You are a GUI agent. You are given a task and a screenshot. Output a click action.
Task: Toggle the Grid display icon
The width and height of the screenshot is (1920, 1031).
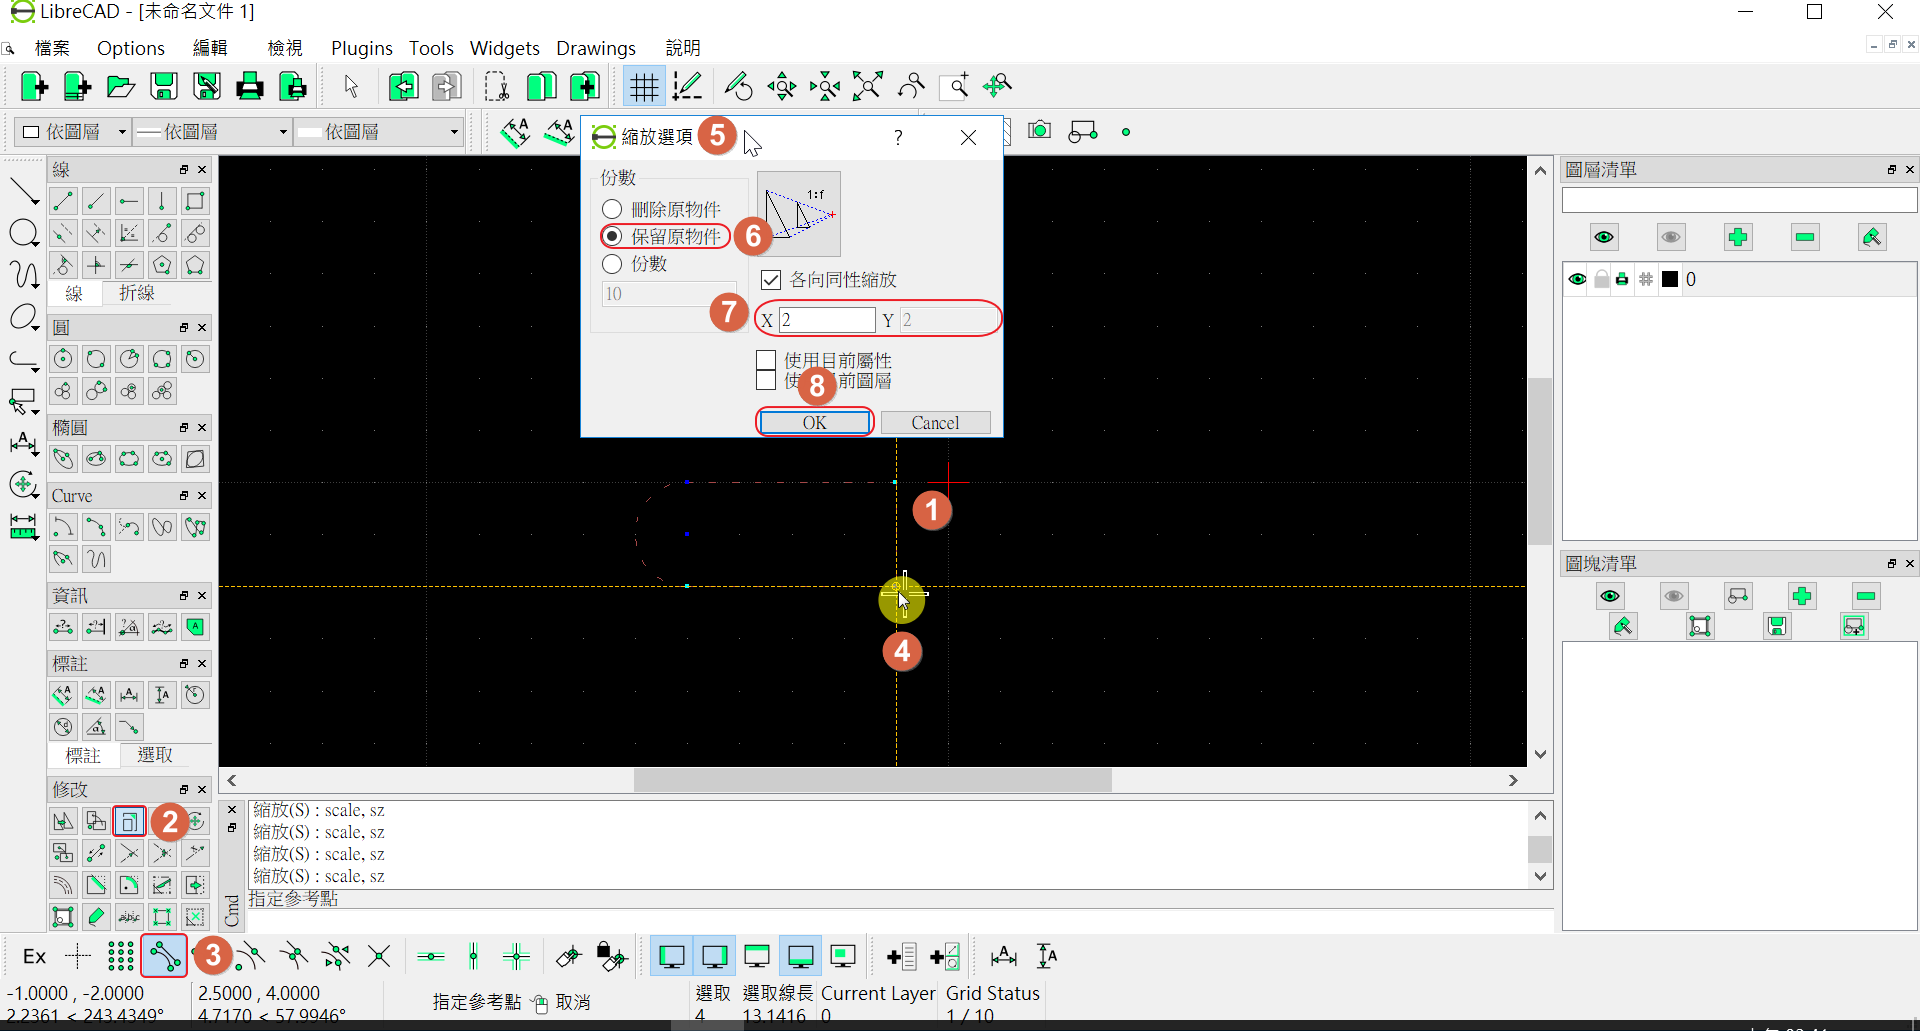click(x=644, y=87)
